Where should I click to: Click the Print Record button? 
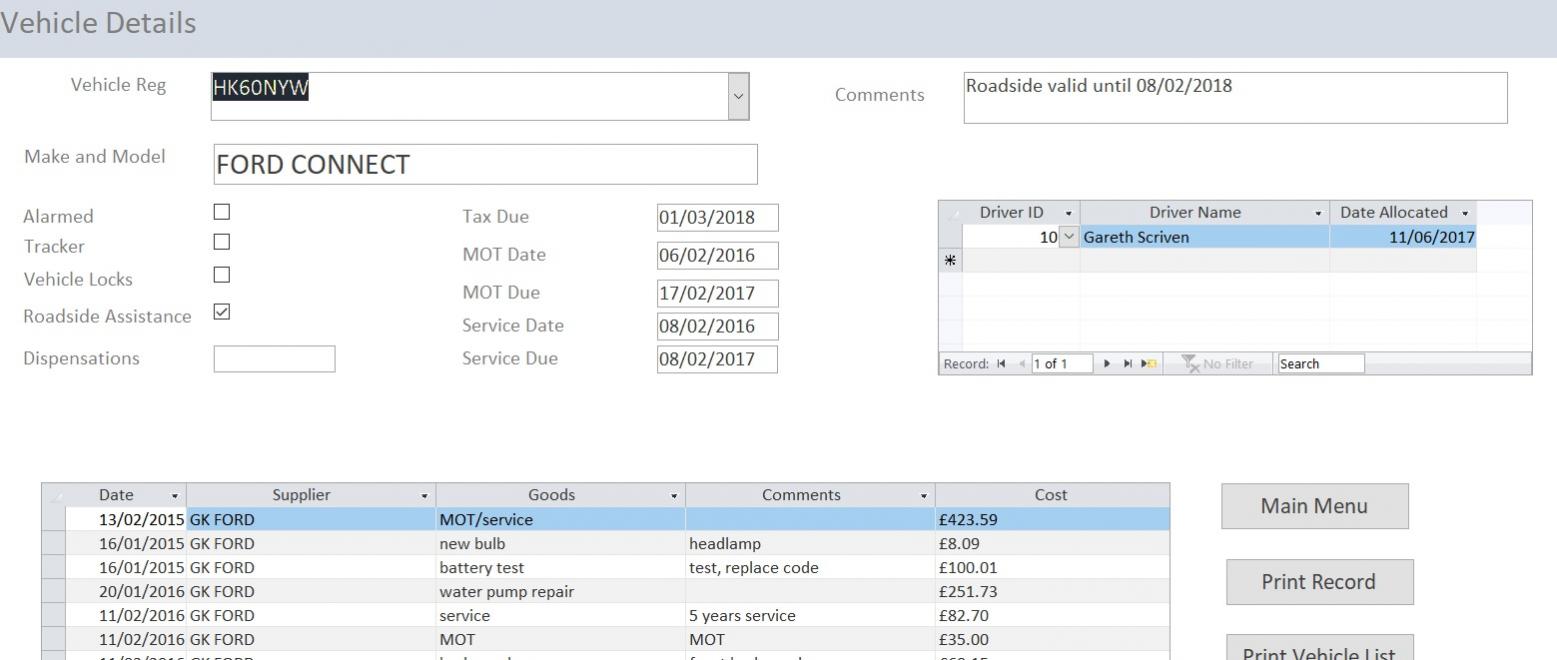pos(1319,582)
